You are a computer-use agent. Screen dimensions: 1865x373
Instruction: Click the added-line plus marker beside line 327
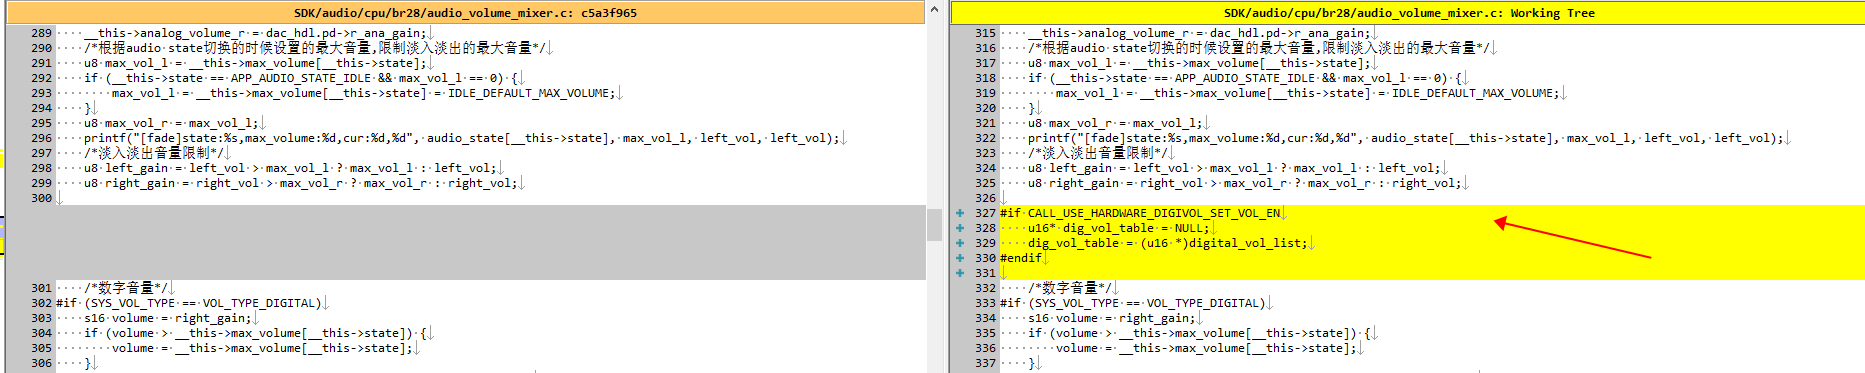click(x=960, y=213)
